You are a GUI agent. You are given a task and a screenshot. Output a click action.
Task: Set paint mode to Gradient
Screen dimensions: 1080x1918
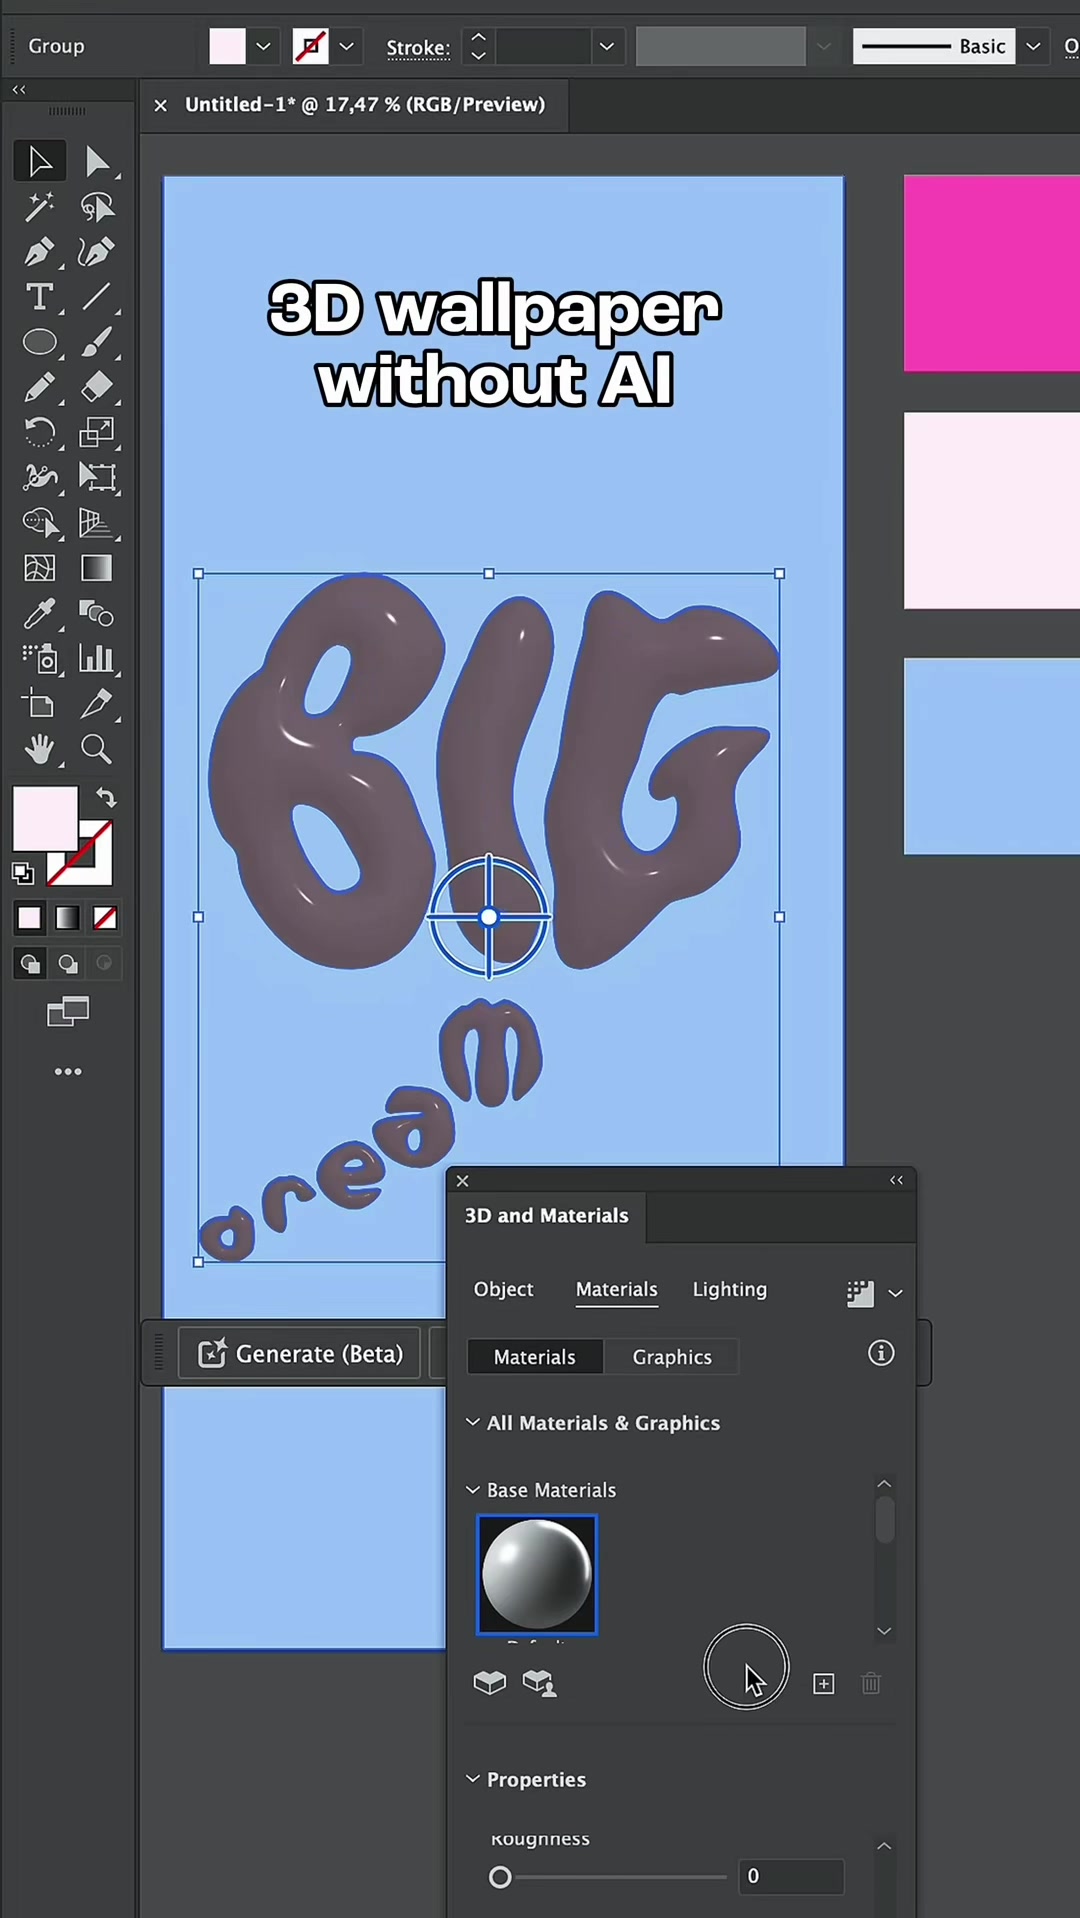(67, 918)
